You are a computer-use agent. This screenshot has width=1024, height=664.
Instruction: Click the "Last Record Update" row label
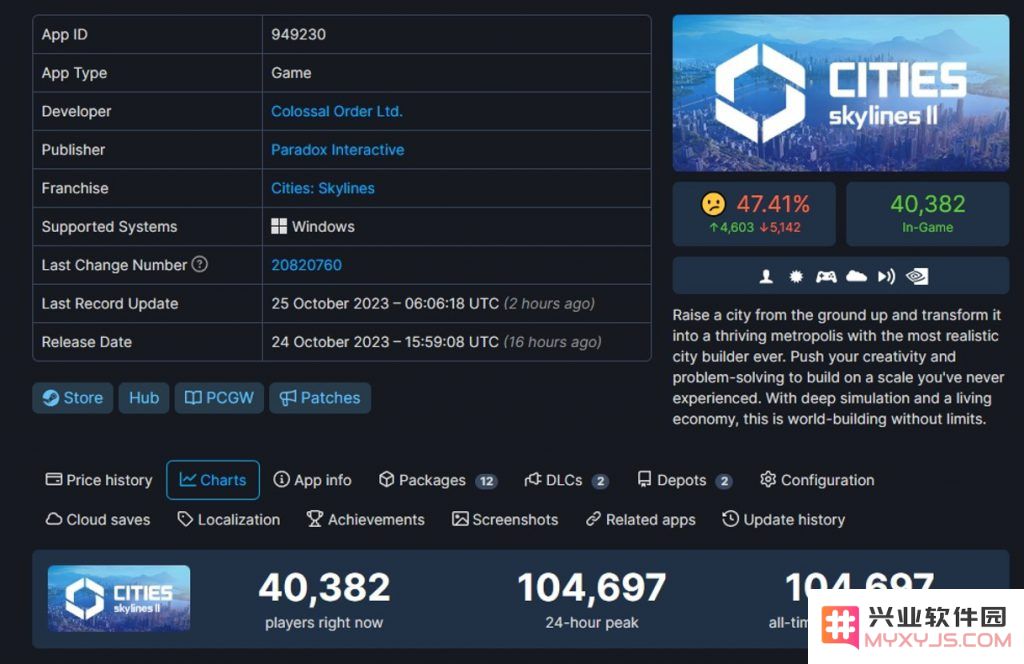[x=110, y=304]
